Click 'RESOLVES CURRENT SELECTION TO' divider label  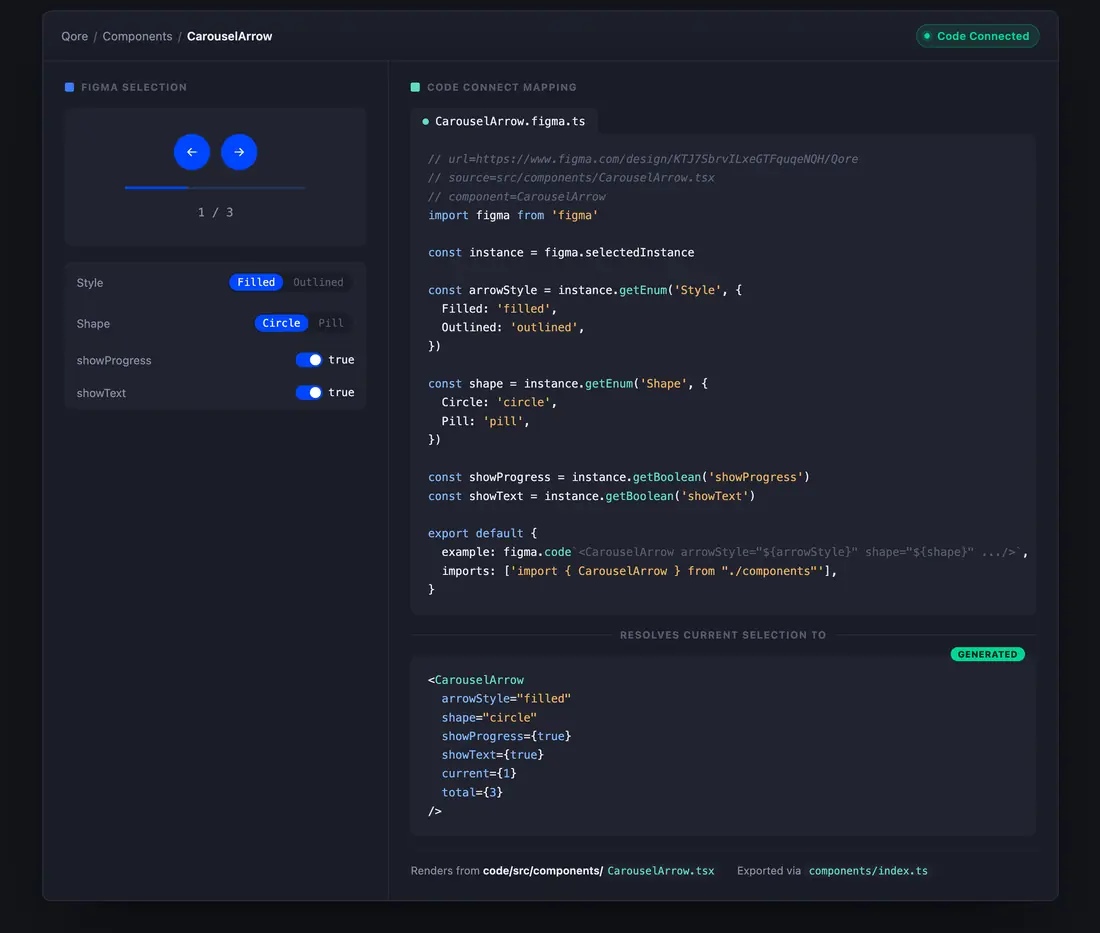(x=723, y=635)
